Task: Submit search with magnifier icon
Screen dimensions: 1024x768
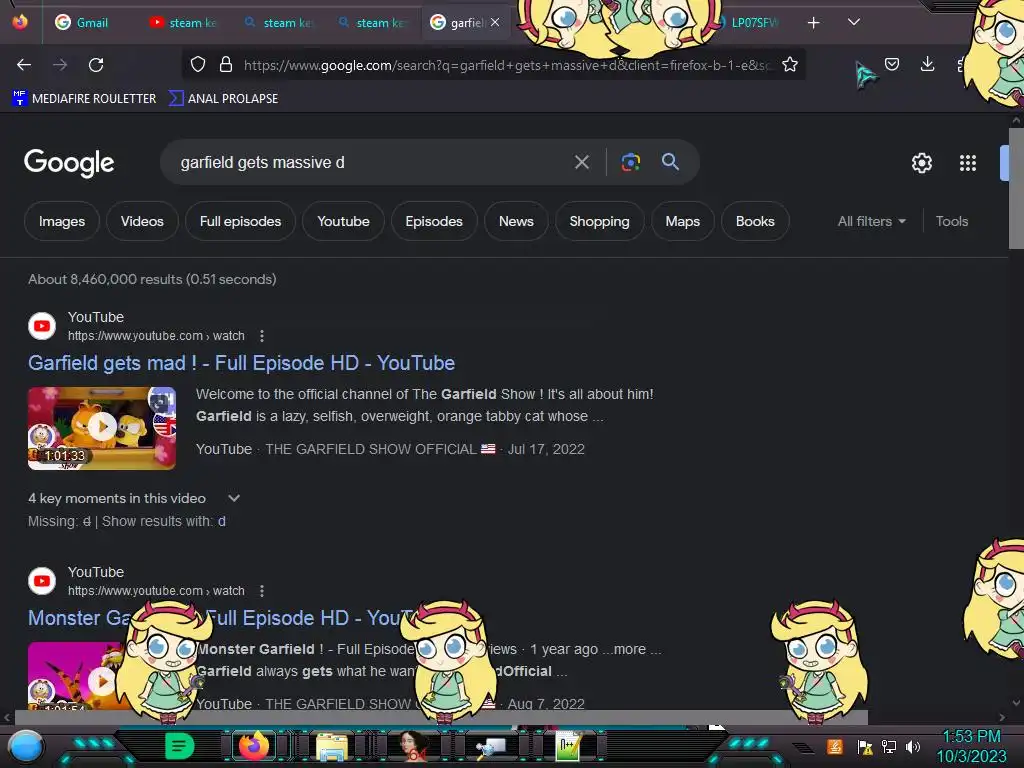Action: (x=670, y=162)
